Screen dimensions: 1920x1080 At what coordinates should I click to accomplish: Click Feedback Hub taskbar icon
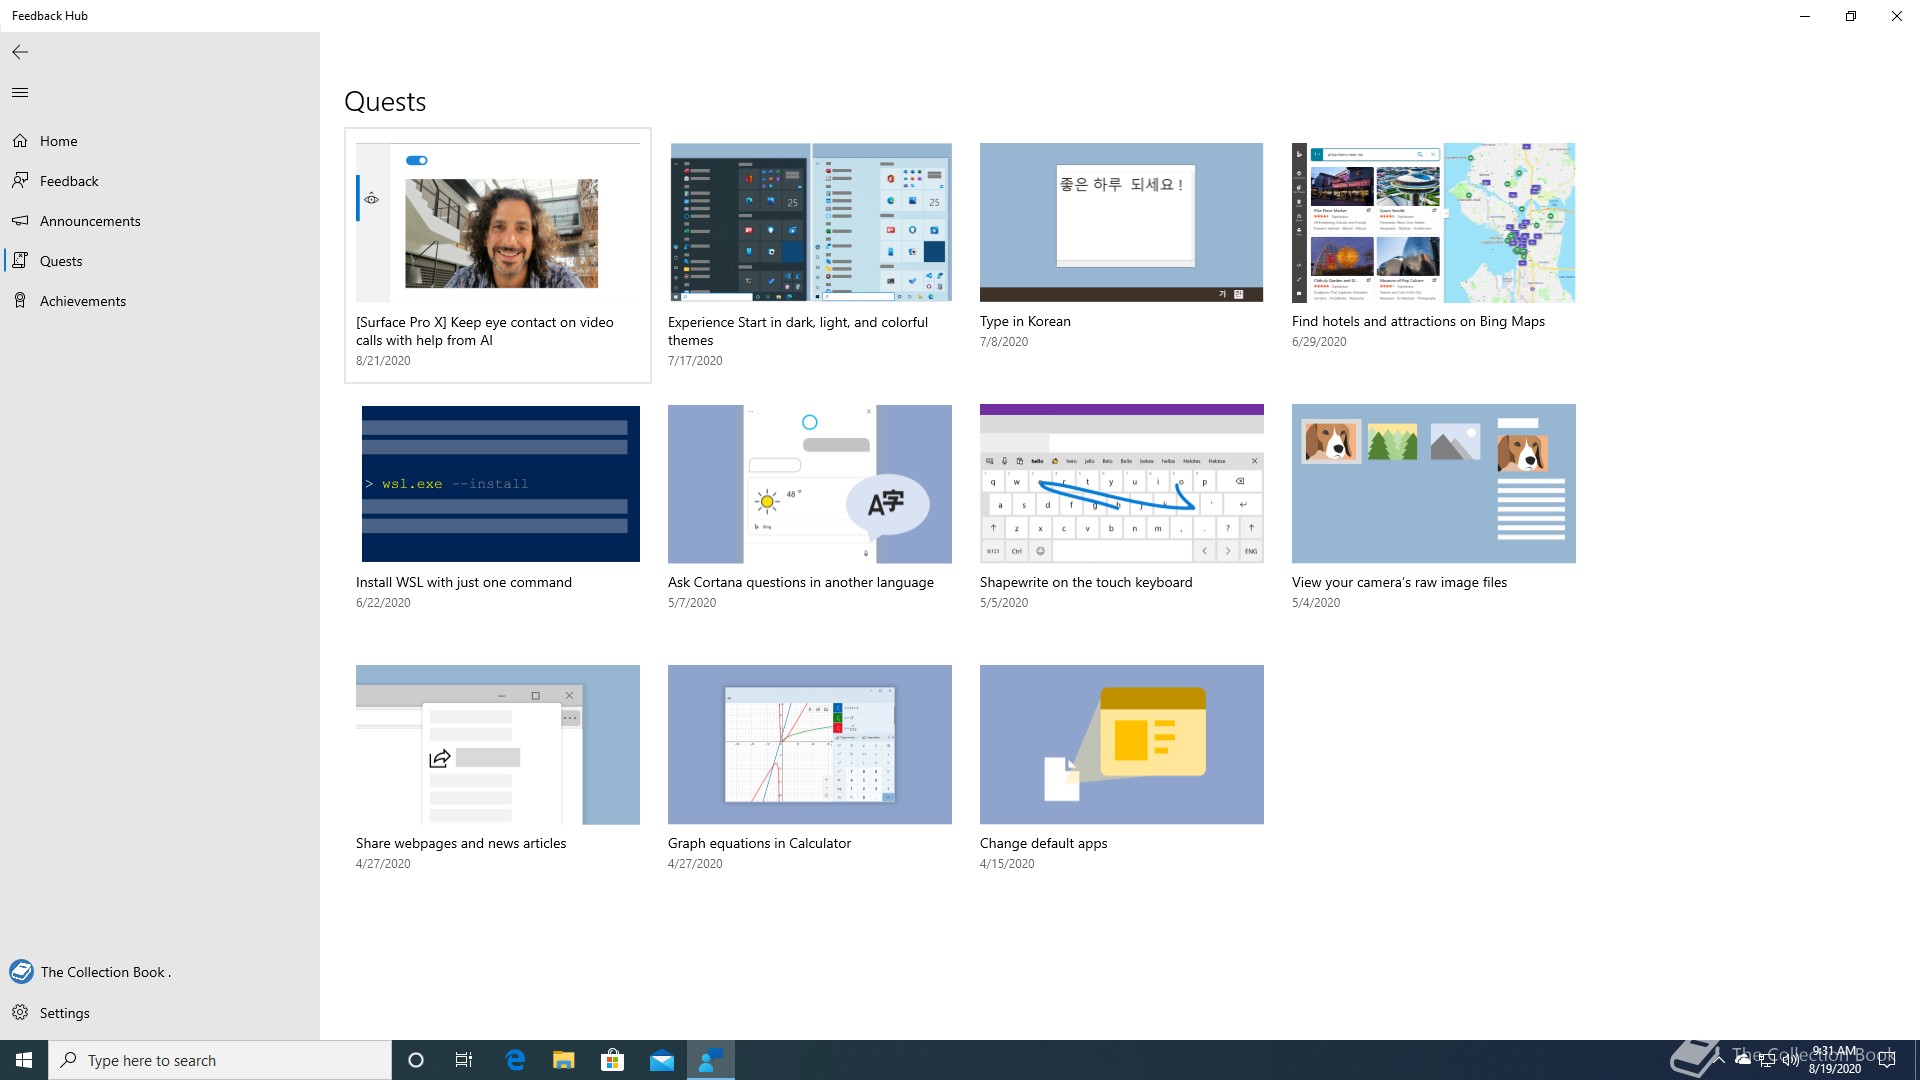[710, 1060]
